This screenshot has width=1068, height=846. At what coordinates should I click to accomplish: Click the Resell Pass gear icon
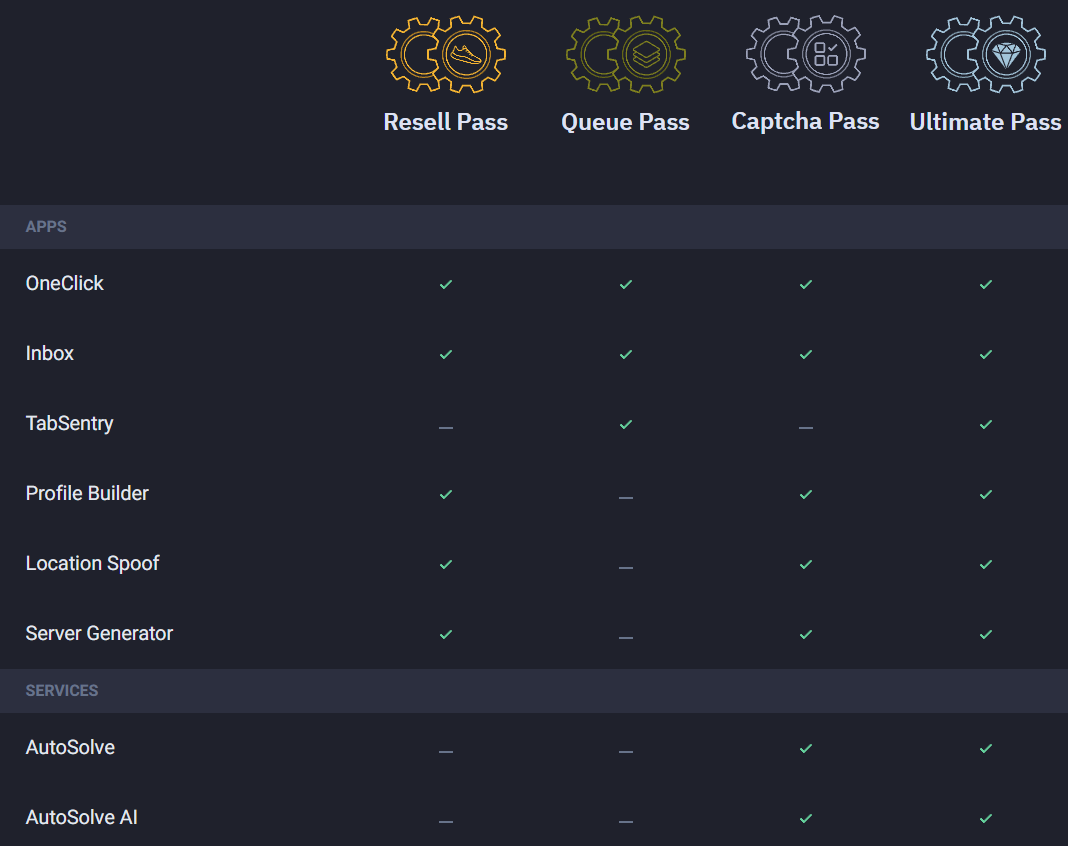[445, 54]
